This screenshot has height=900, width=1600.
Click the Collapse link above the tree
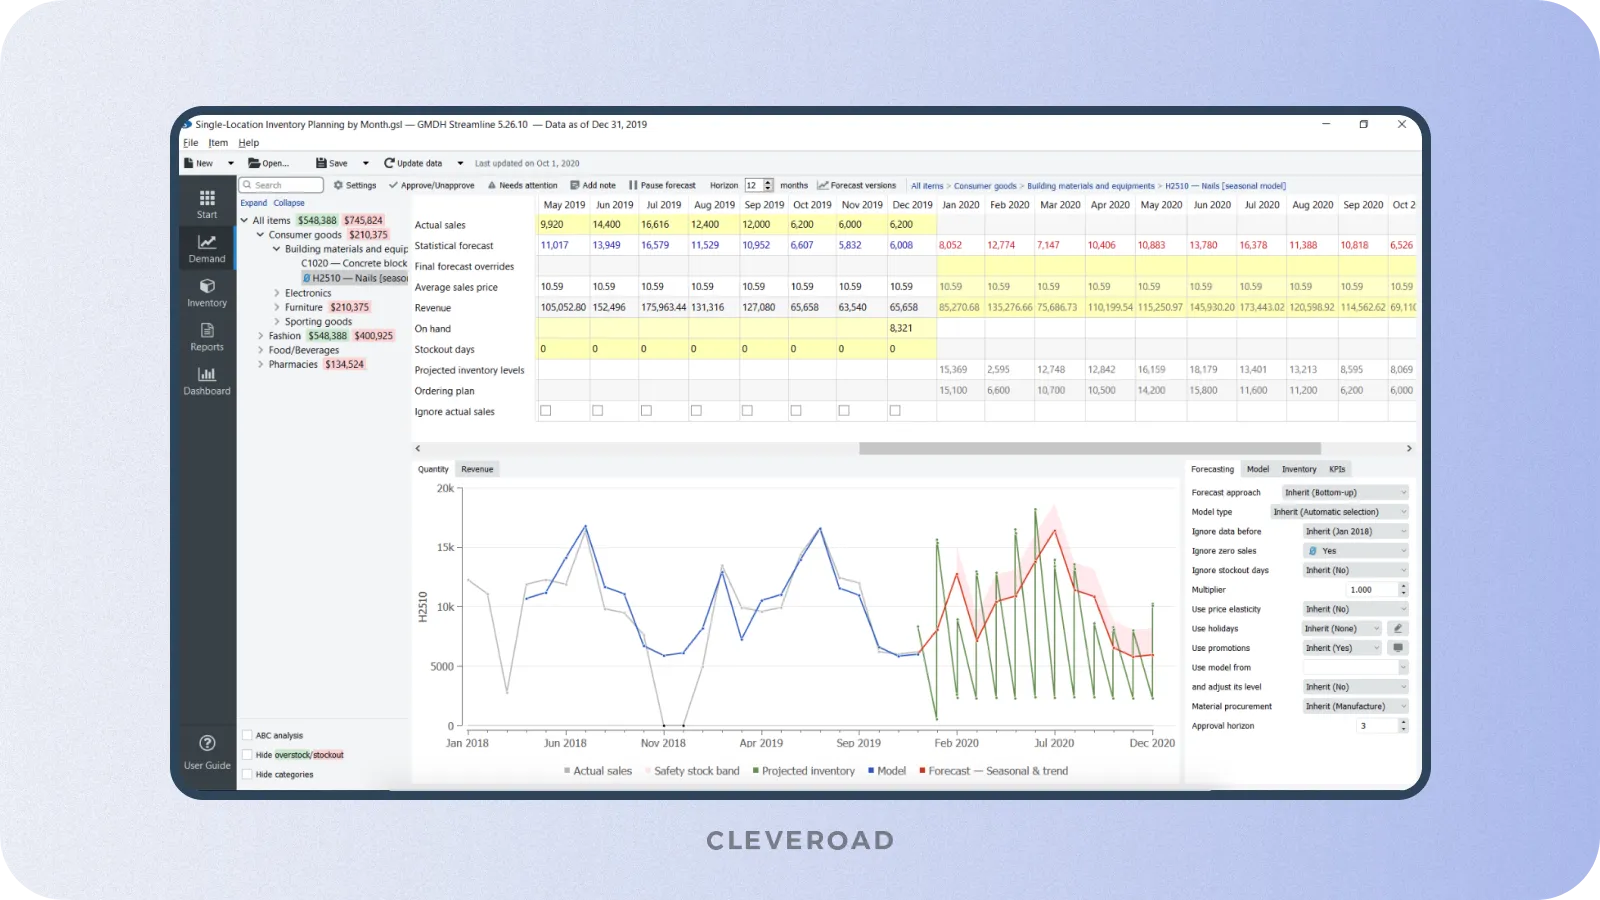pos(288,202)
